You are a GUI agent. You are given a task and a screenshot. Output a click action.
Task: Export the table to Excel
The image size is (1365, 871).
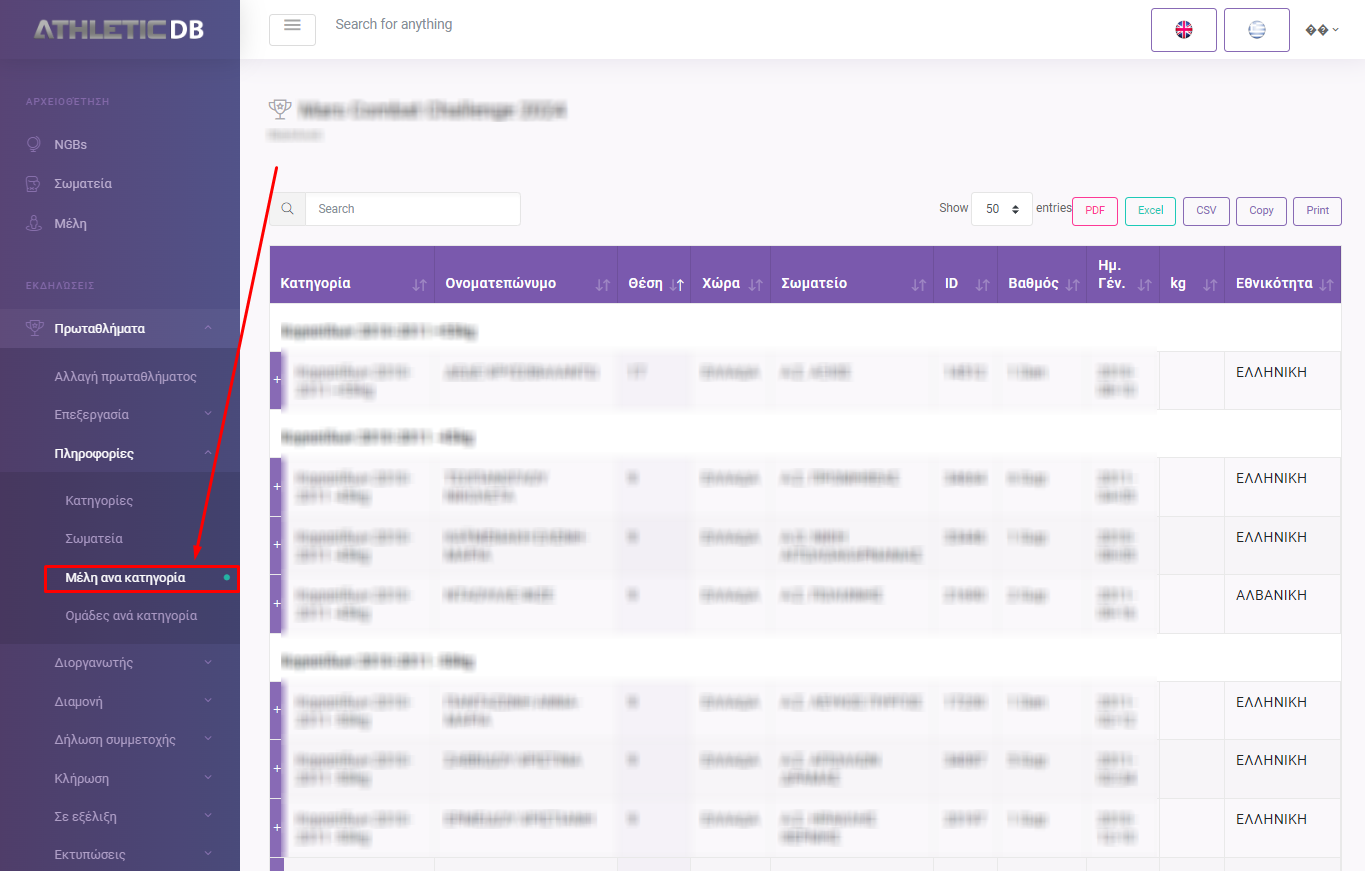click(x=1151, y=211)
